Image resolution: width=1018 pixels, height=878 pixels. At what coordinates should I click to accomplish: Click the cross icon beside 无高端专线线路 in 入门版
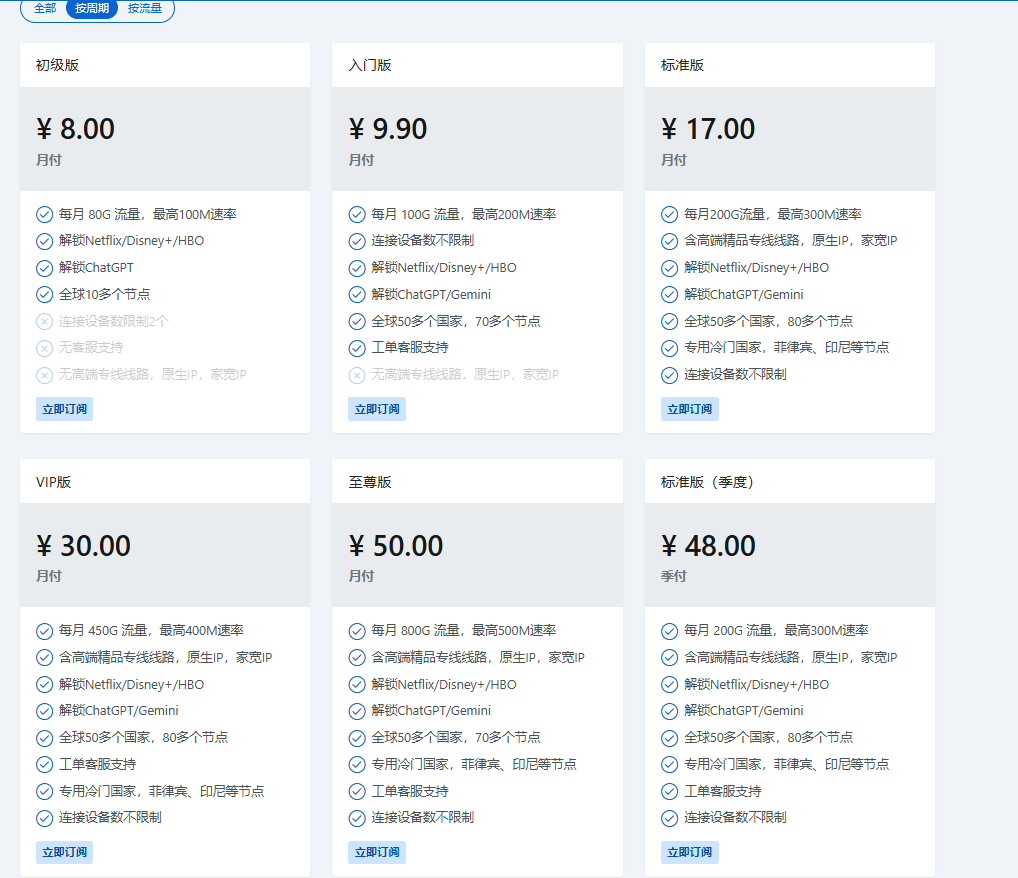coord(357,375)
